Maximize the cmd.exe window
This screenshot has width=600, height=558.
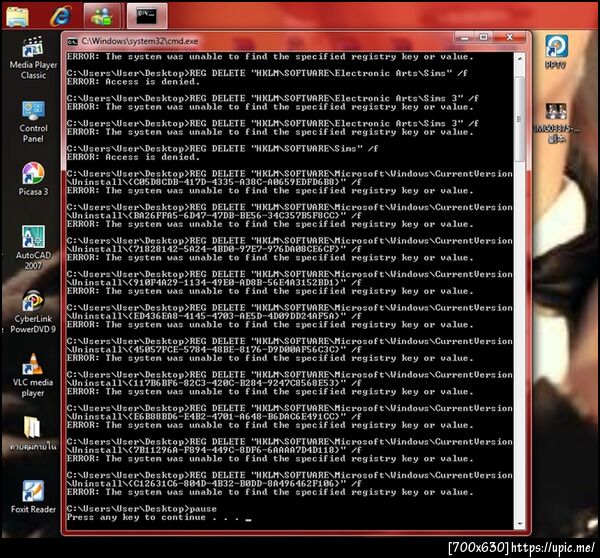point(484,38)
